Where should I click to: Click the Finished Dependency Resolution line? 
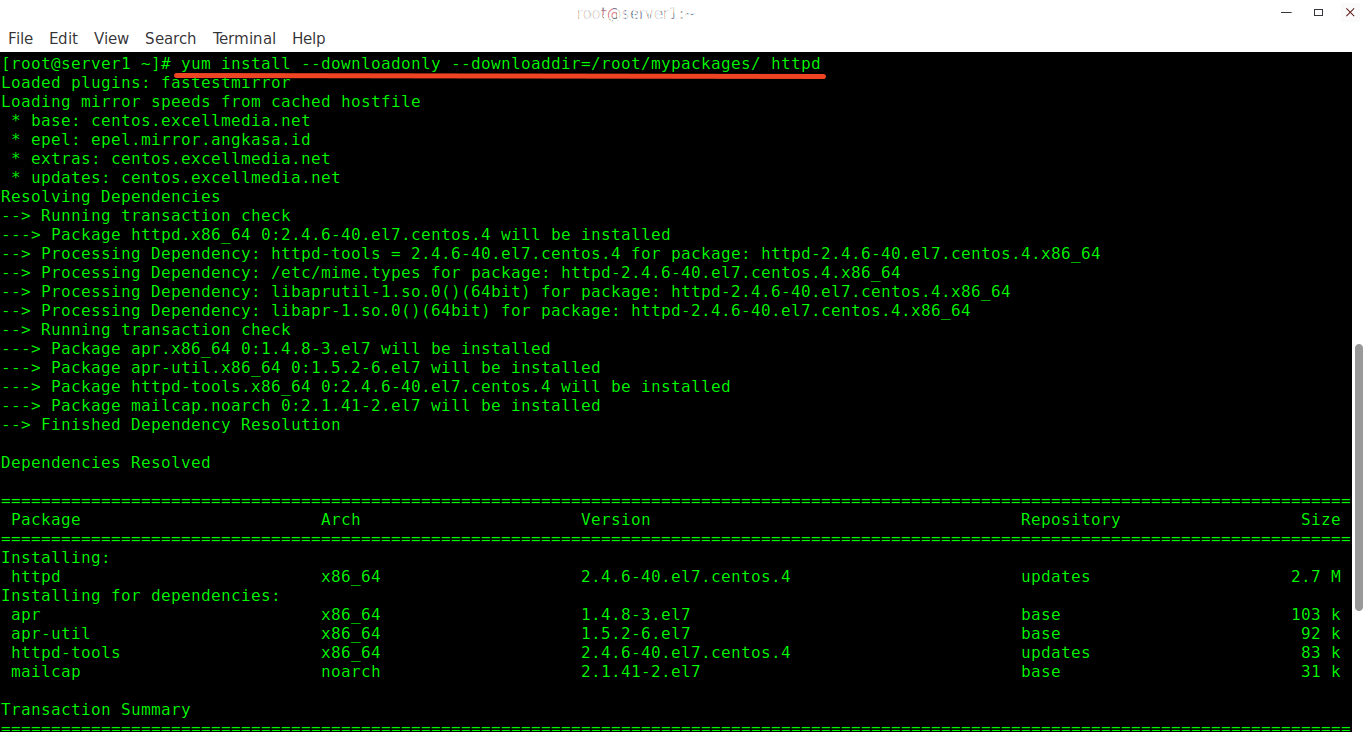pos(168,424)
